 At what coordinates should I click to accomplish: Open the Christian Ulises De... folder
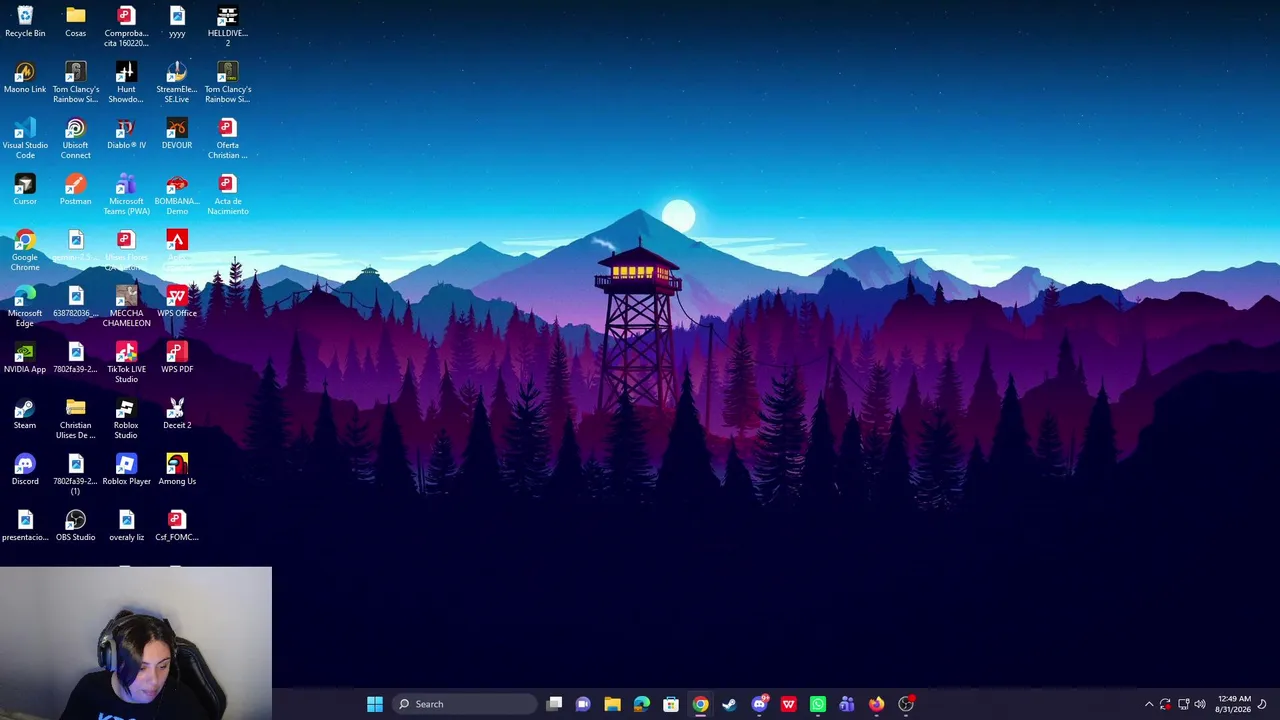point(76,419)
